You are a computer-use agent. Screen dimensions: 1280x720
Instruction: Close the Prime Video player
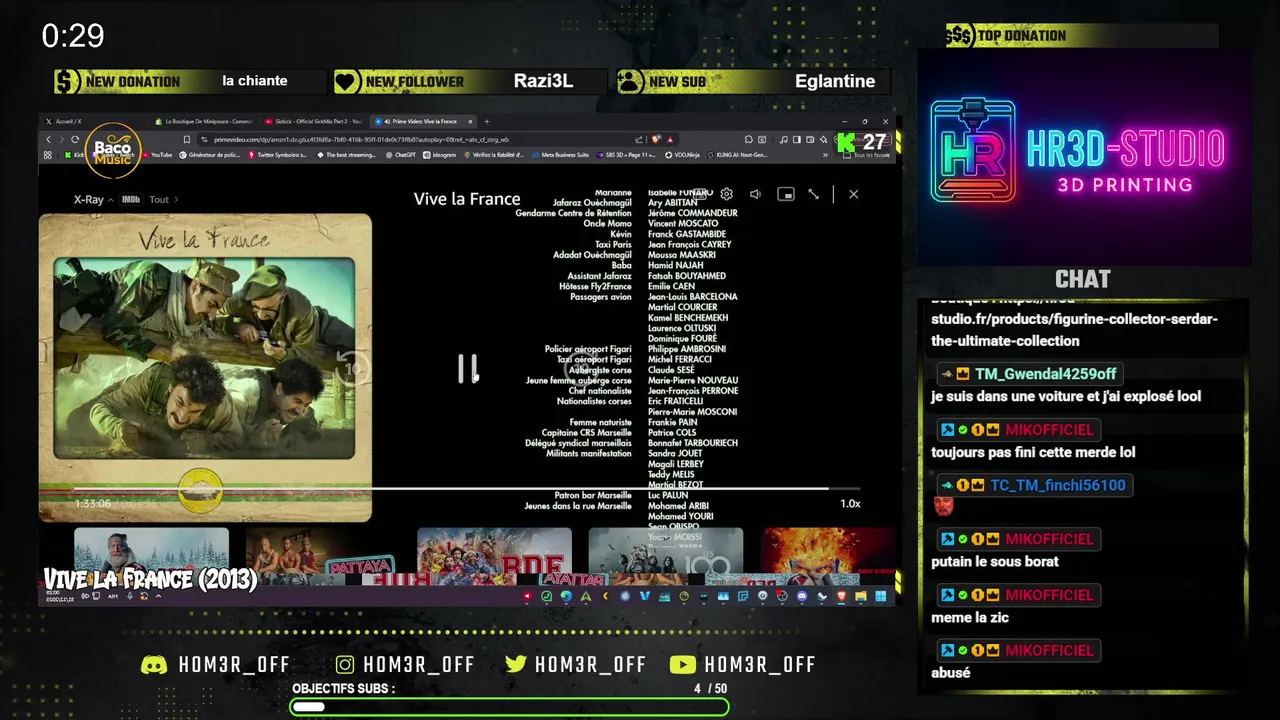pos(853,194)
